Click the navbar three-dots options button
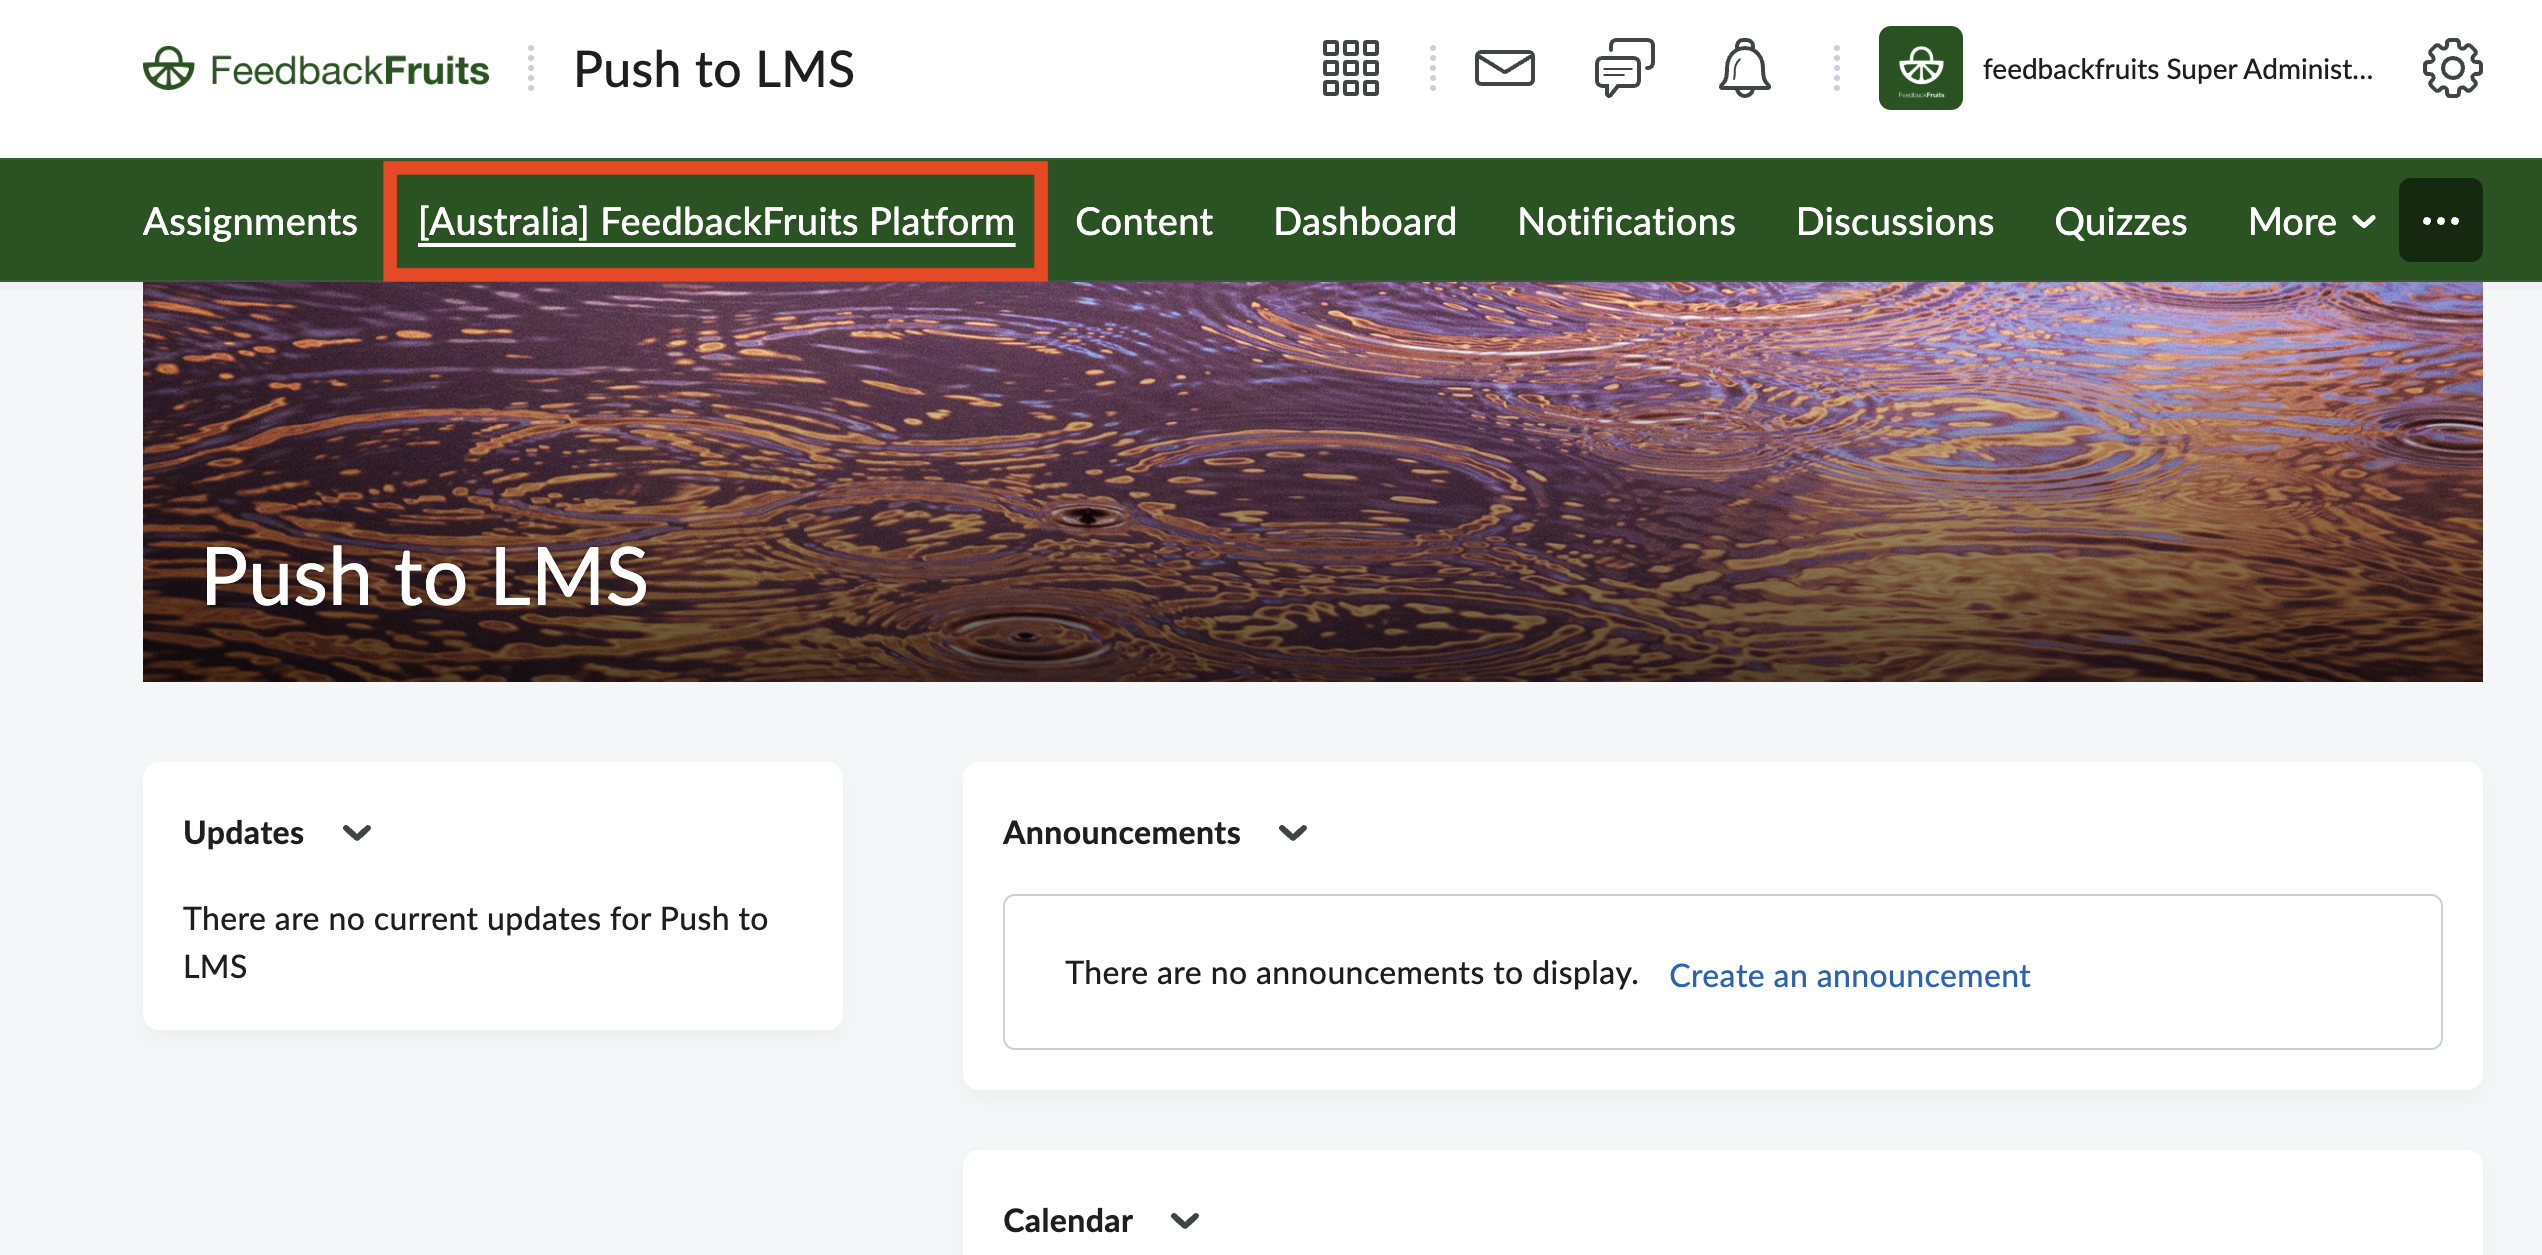The height and width of the screenshot is (1255, 2542). pos(2440,220)
